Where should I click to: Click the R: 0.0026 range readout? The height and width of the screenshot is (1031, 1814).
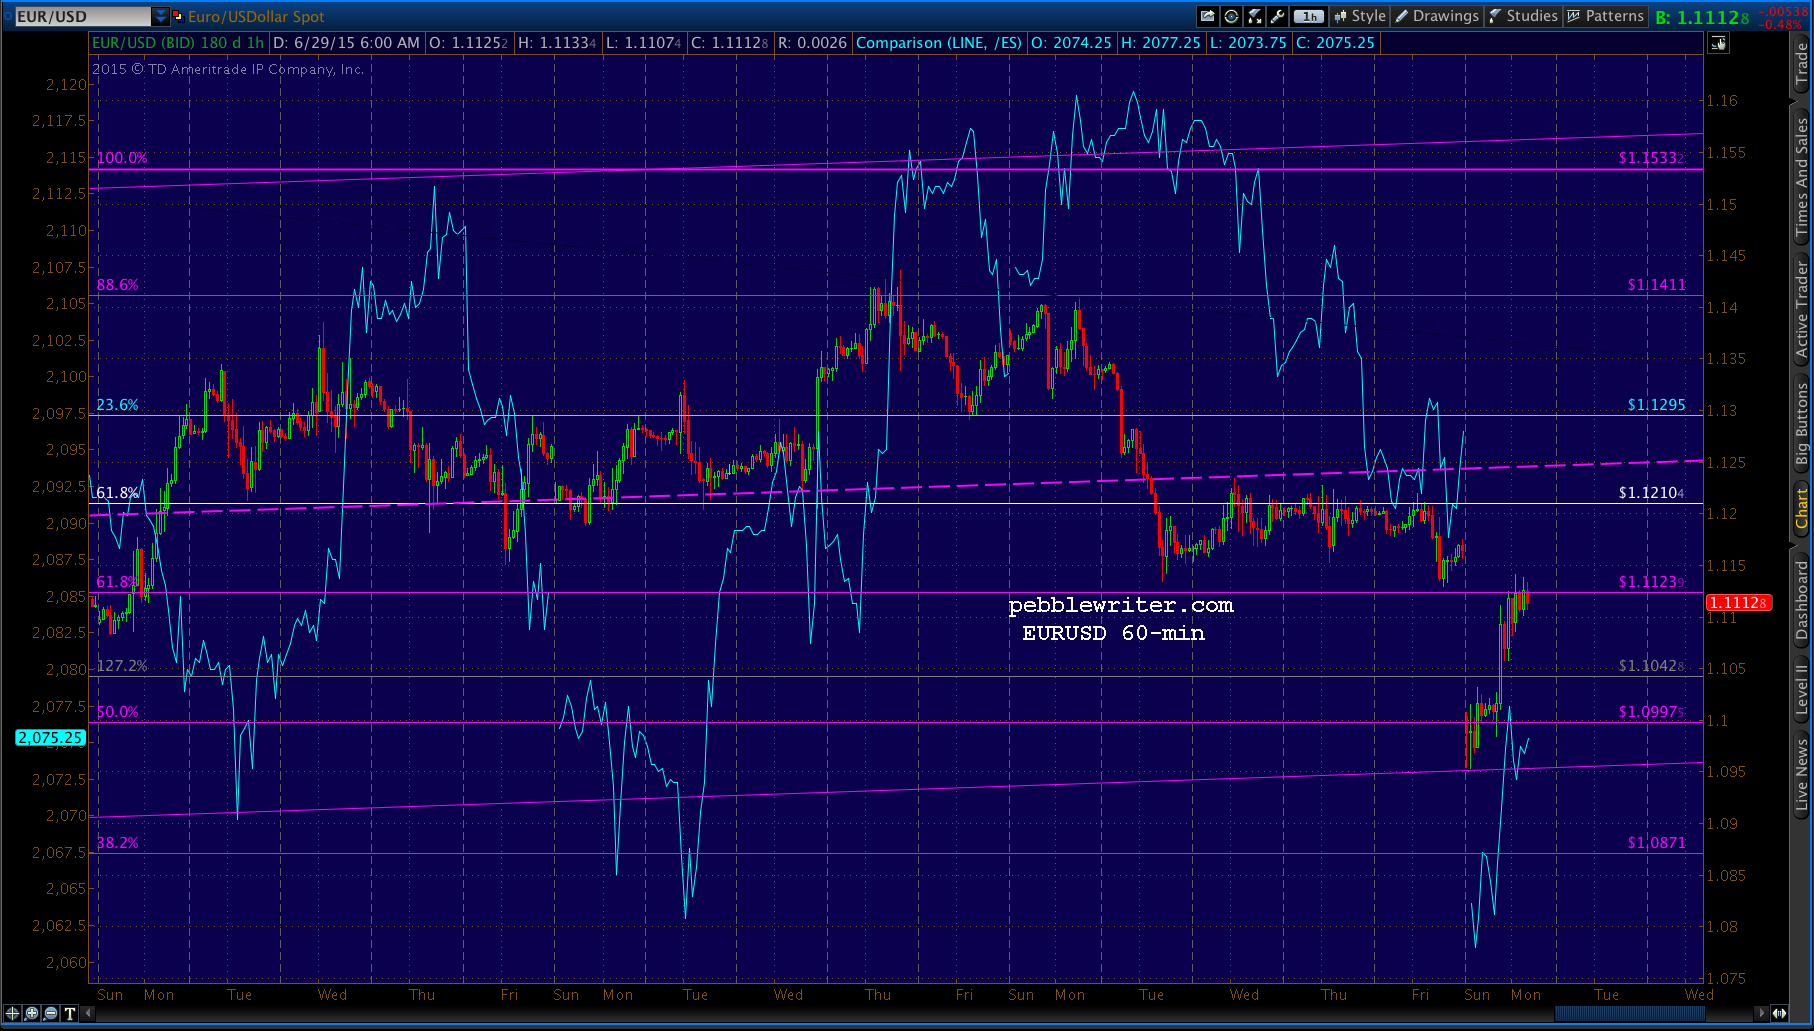click(812, 43)
